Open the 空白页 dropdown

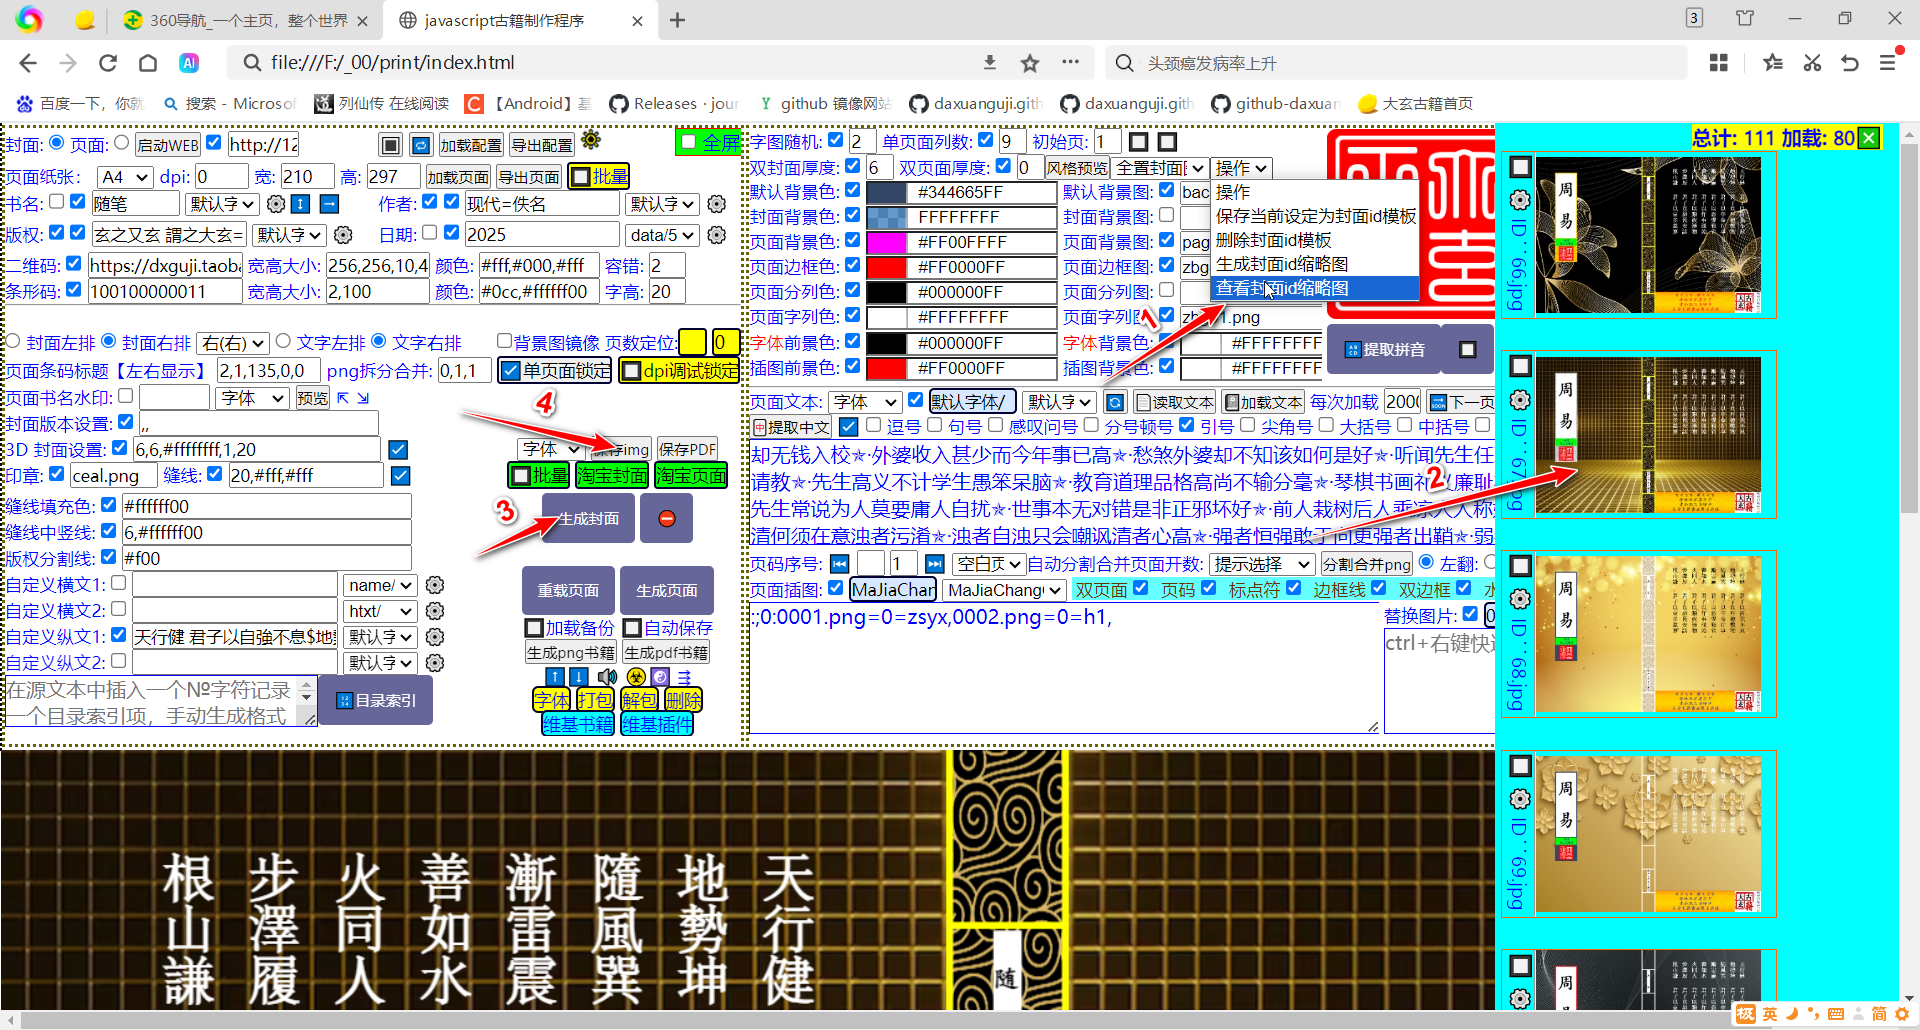click(x=988, y=563)
